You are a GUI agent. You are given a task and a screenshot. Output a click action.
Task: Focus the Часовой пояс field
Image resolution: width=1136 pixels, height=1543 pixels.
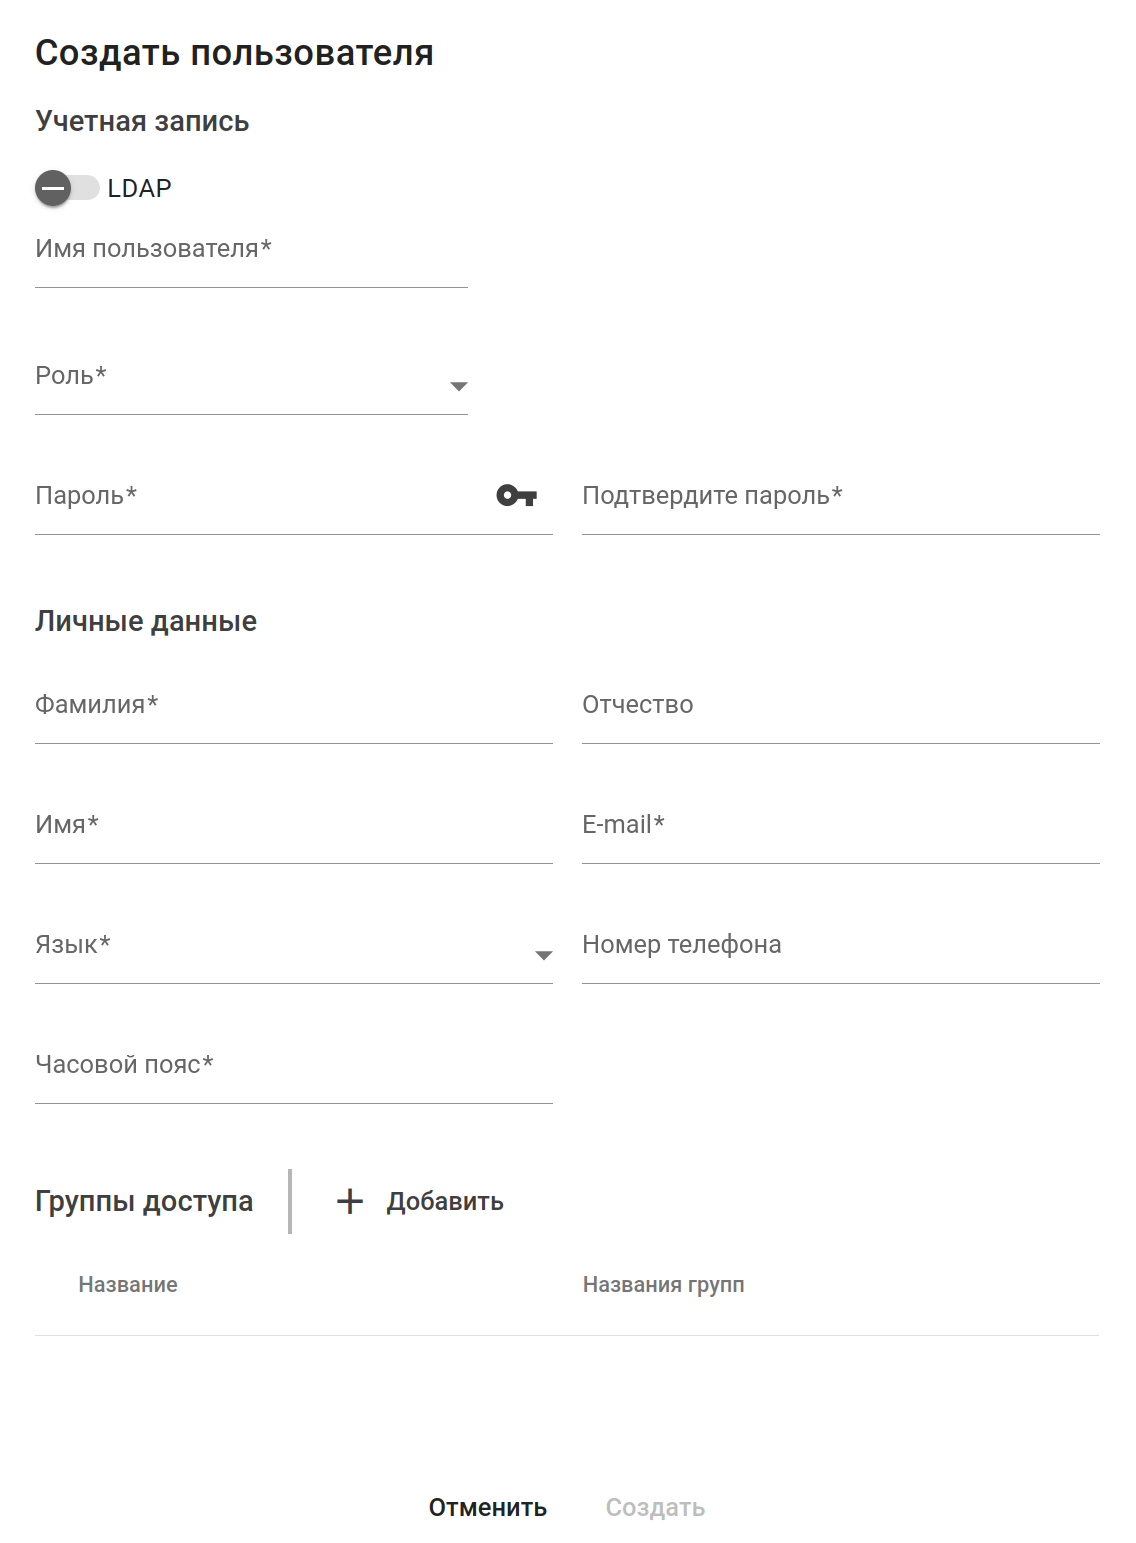293,1074
